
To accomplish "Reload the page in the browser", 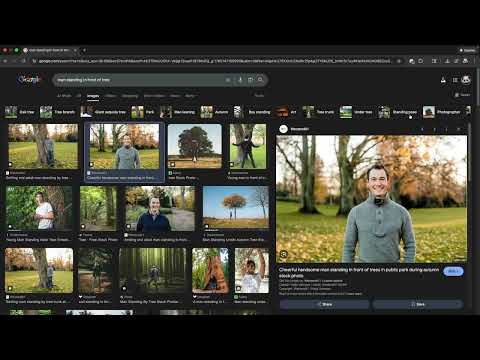I will tap(23, 61).
